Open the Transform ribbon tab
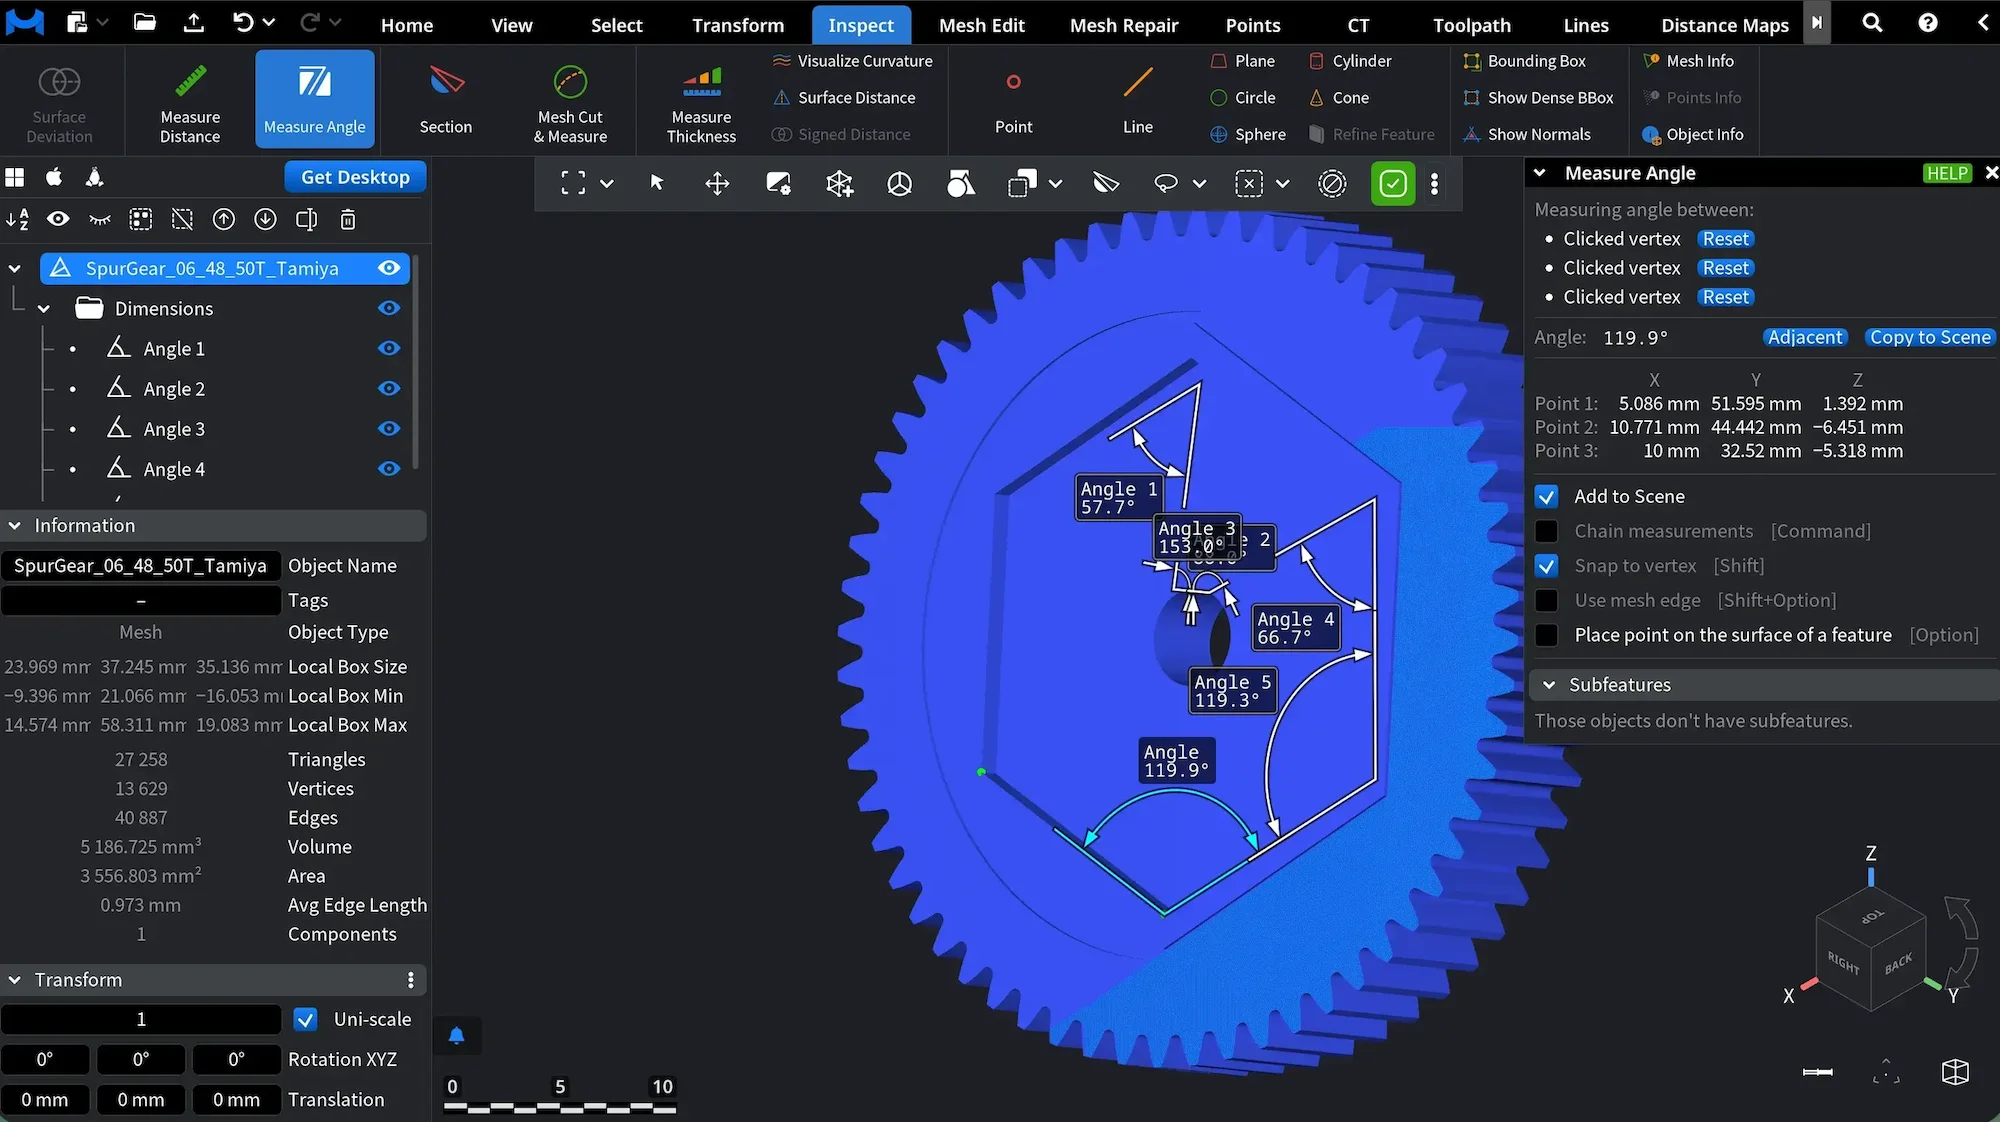This screenshot has height=1122, width=2000. pos(737,25)
